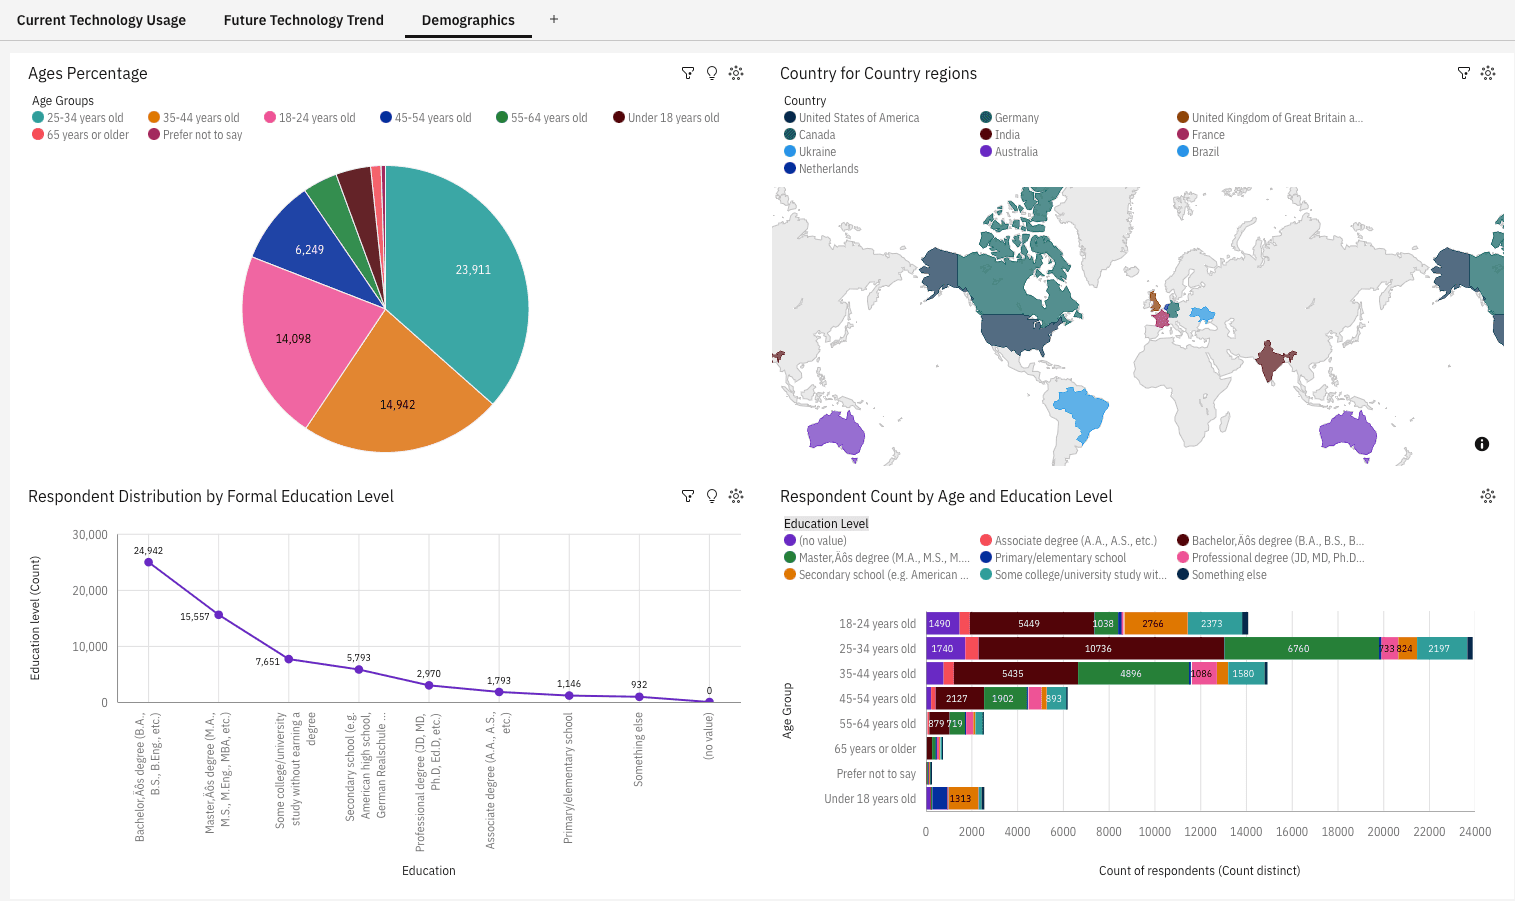Click the info icon on the world map
Image resolution: width=1515 pixels, height=901 pixels.
1482,443
